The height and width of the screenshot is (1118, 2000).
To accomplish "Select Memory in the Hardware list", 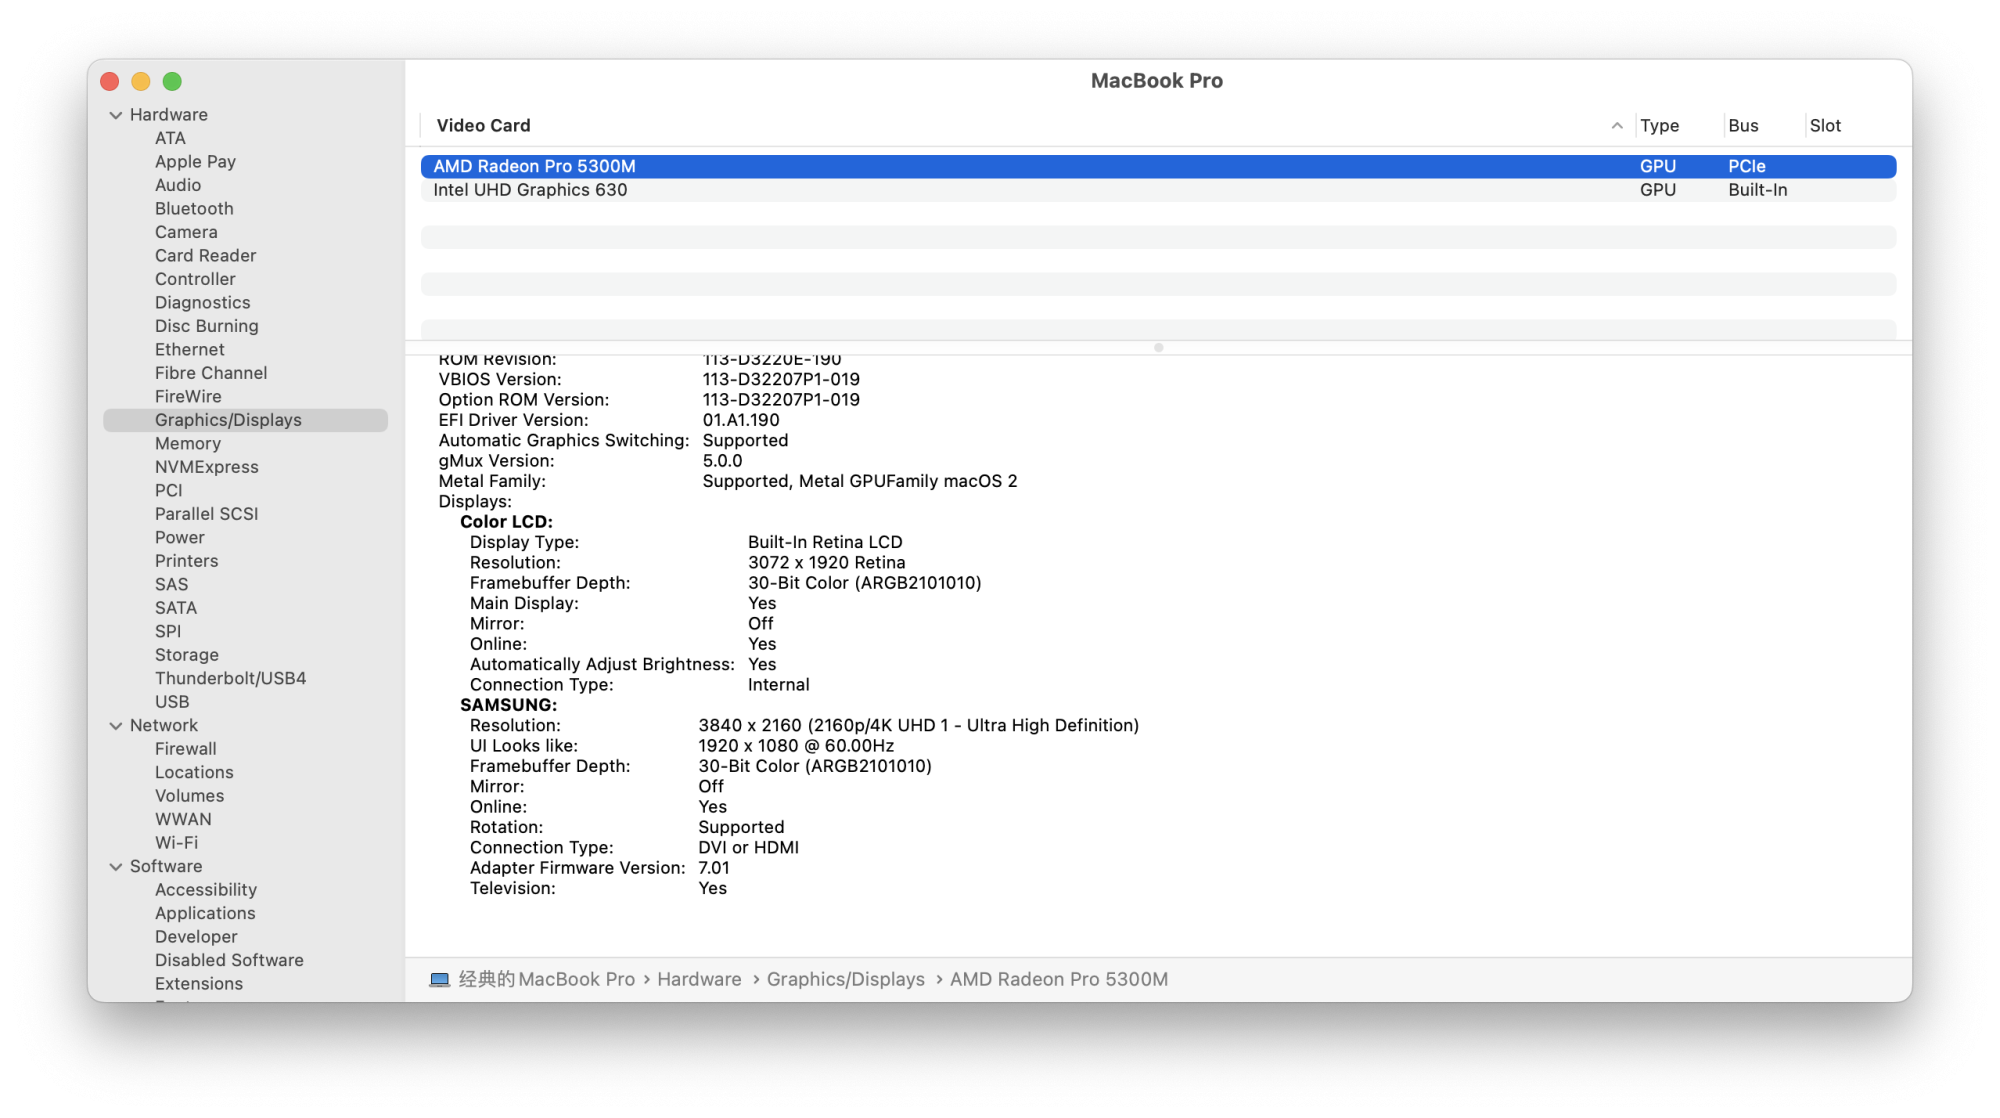I will coord(188,443).
